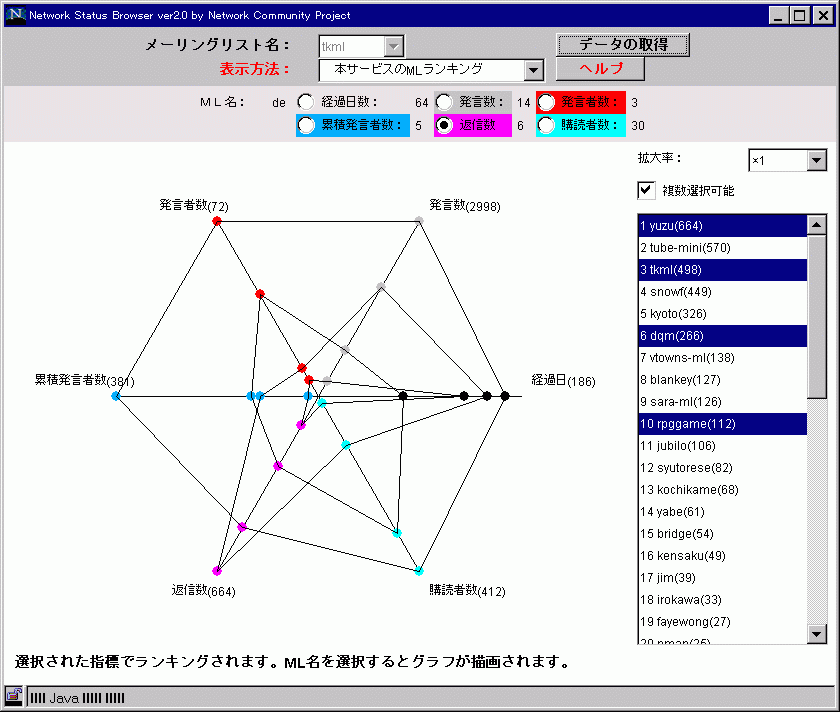This screenshot has width=840, height=712.
Task: Click the list scrollbar up arrow
Action: pyautogui.click(x=816, y=226)
